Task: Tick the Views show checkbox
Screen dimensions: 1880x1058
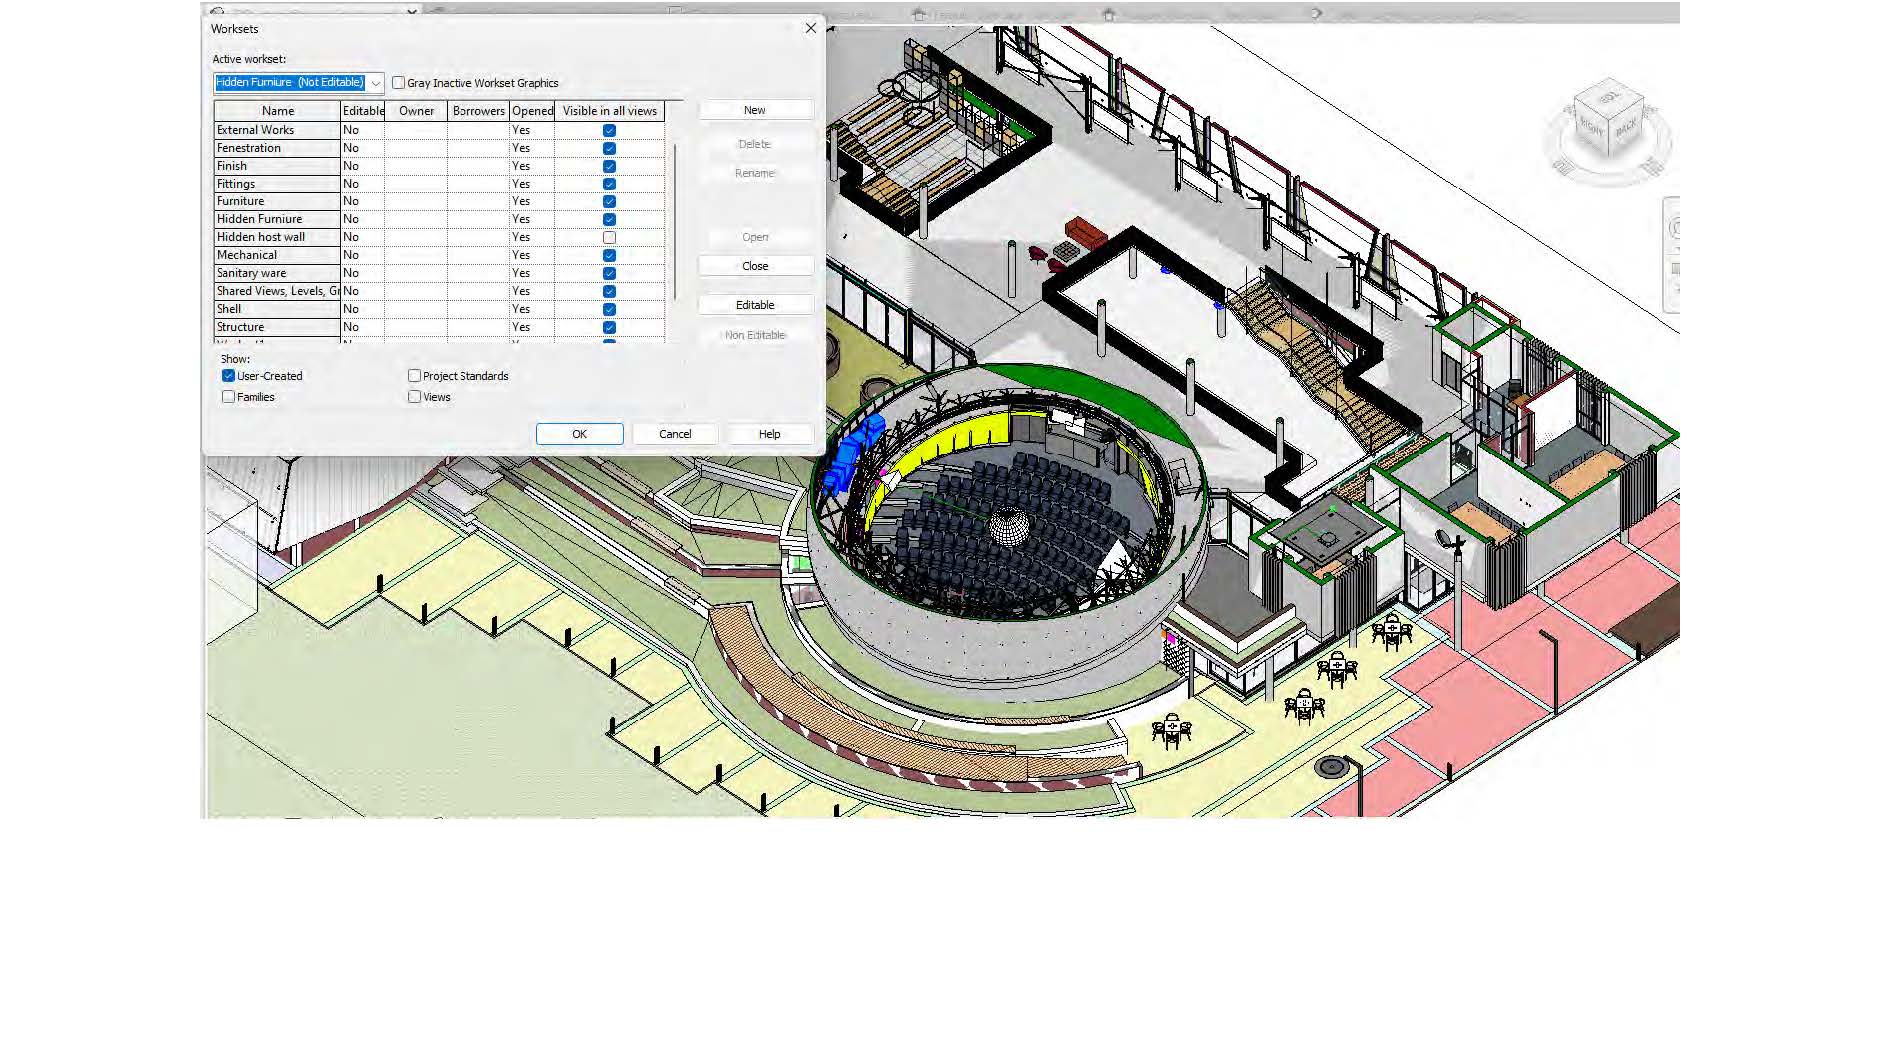Action: [x=415, y=397]
